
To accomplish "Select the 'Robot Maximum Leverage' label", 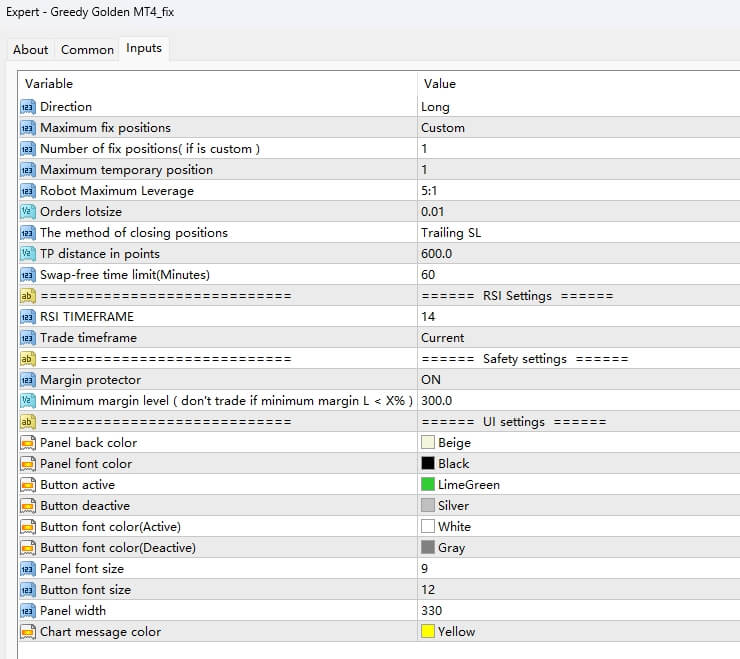I will (117, 191).
